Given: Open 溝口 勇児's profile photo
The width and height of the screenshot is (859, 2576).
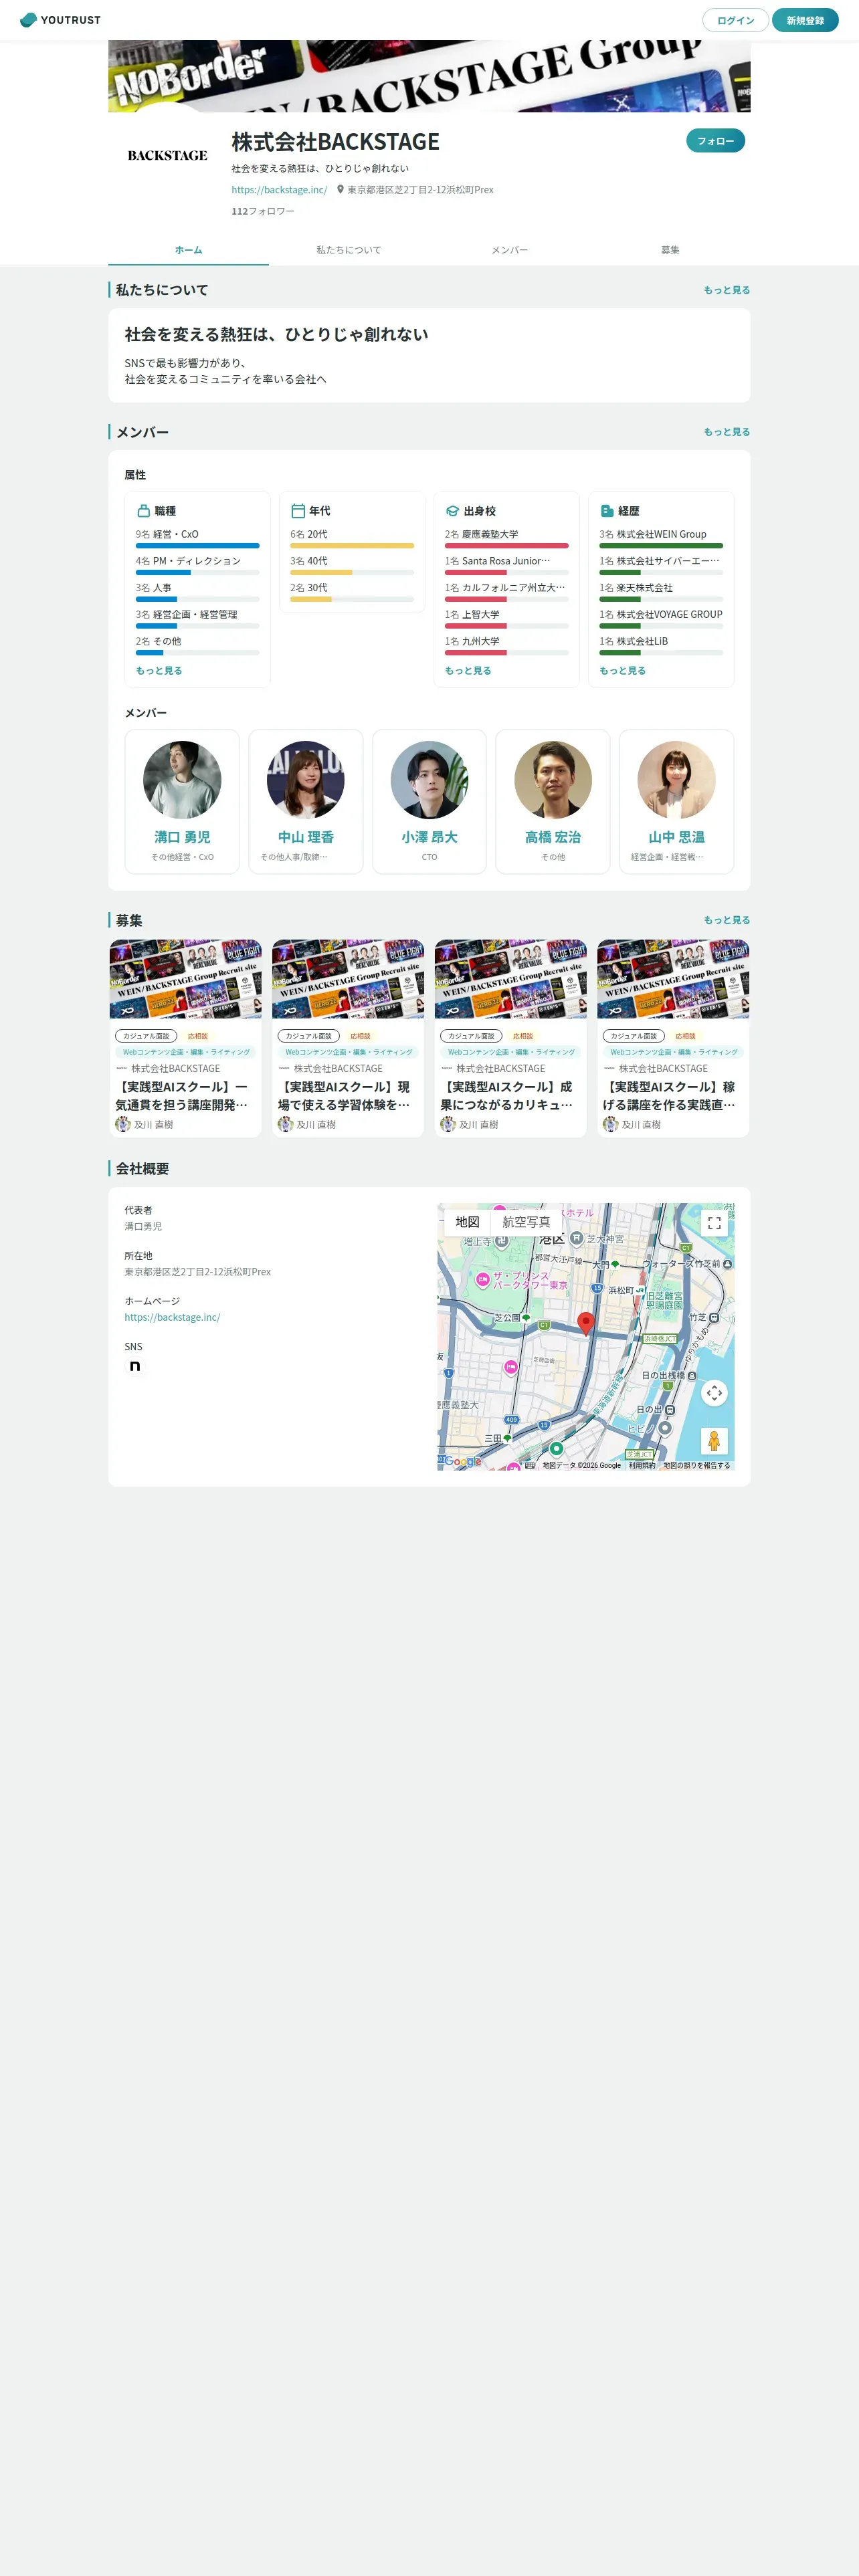Looking at the screenshot, I should click(182, 780).
